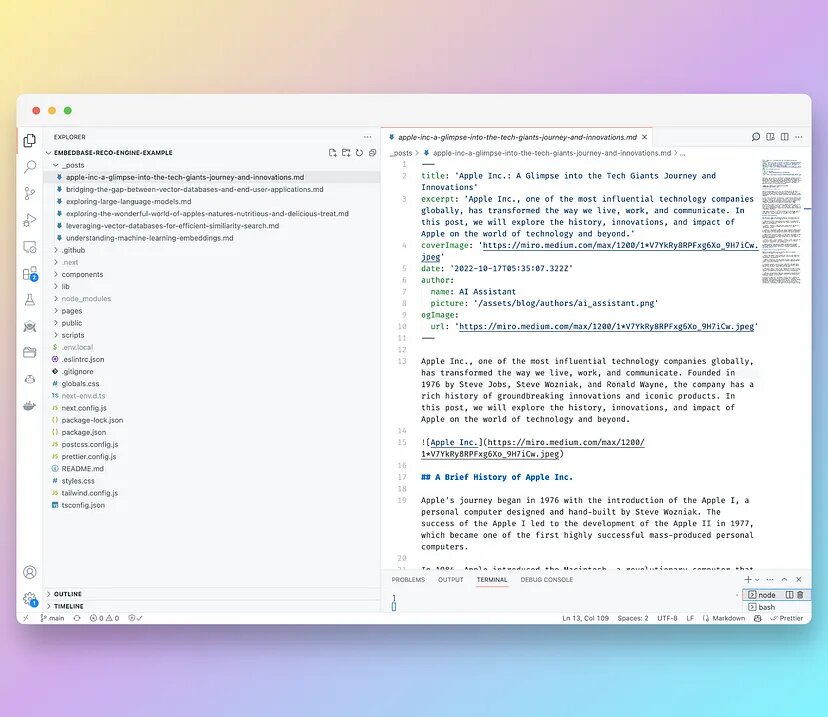Screen dimensions: 828x717
Task: Expand the TIMELINE section
Action: pyautogui.click(x=211, y=606)
